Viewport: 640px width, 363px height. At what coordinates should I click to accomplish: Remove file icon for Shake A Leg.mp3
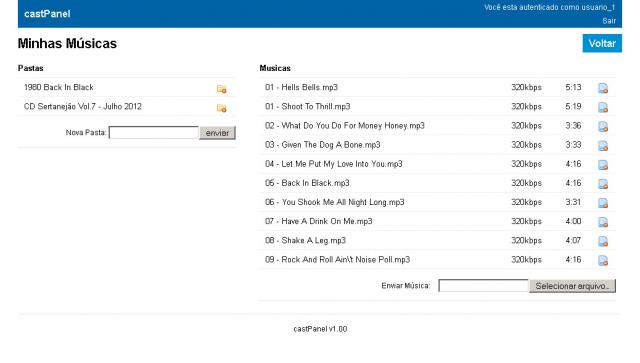click(603, 241)
